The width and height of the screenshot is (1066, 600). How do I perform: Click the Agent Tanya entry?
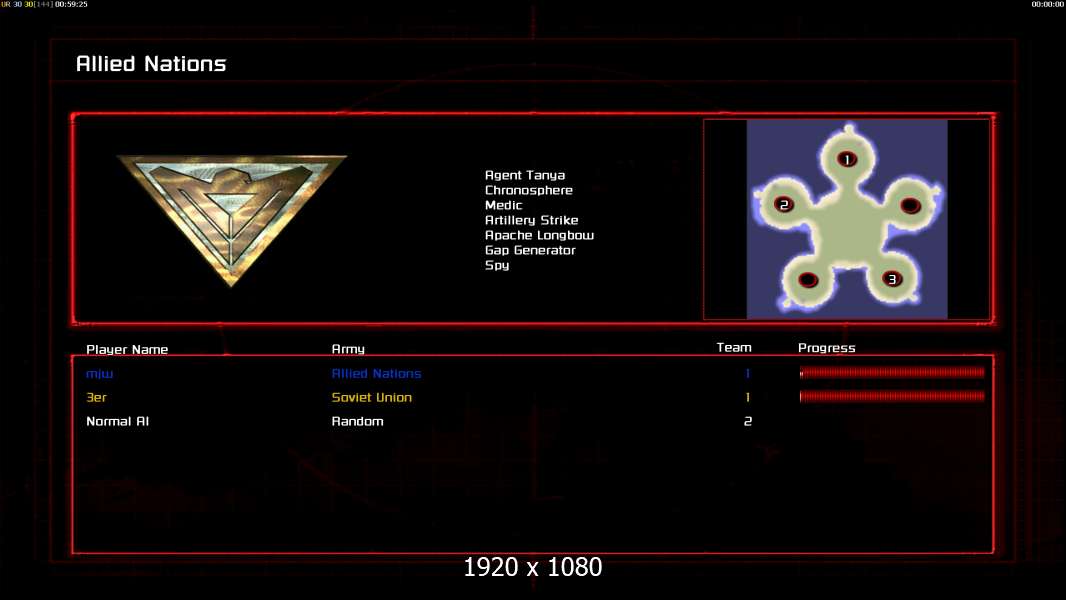(x=525, y=175)
